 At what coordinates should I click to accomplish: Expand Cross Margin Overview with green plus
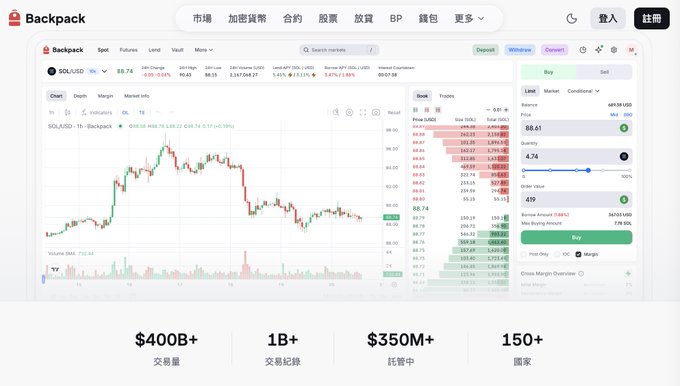click(x=628, y=274)
